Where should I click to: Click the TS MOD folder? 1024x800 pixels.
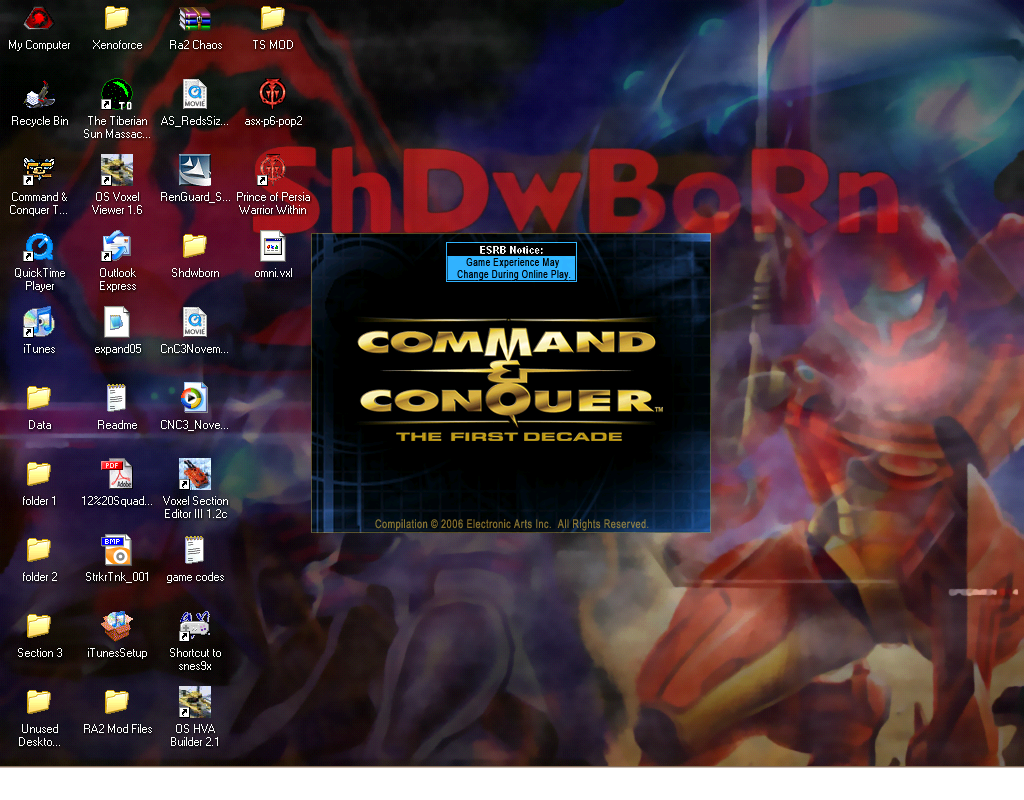click(272, 20)
